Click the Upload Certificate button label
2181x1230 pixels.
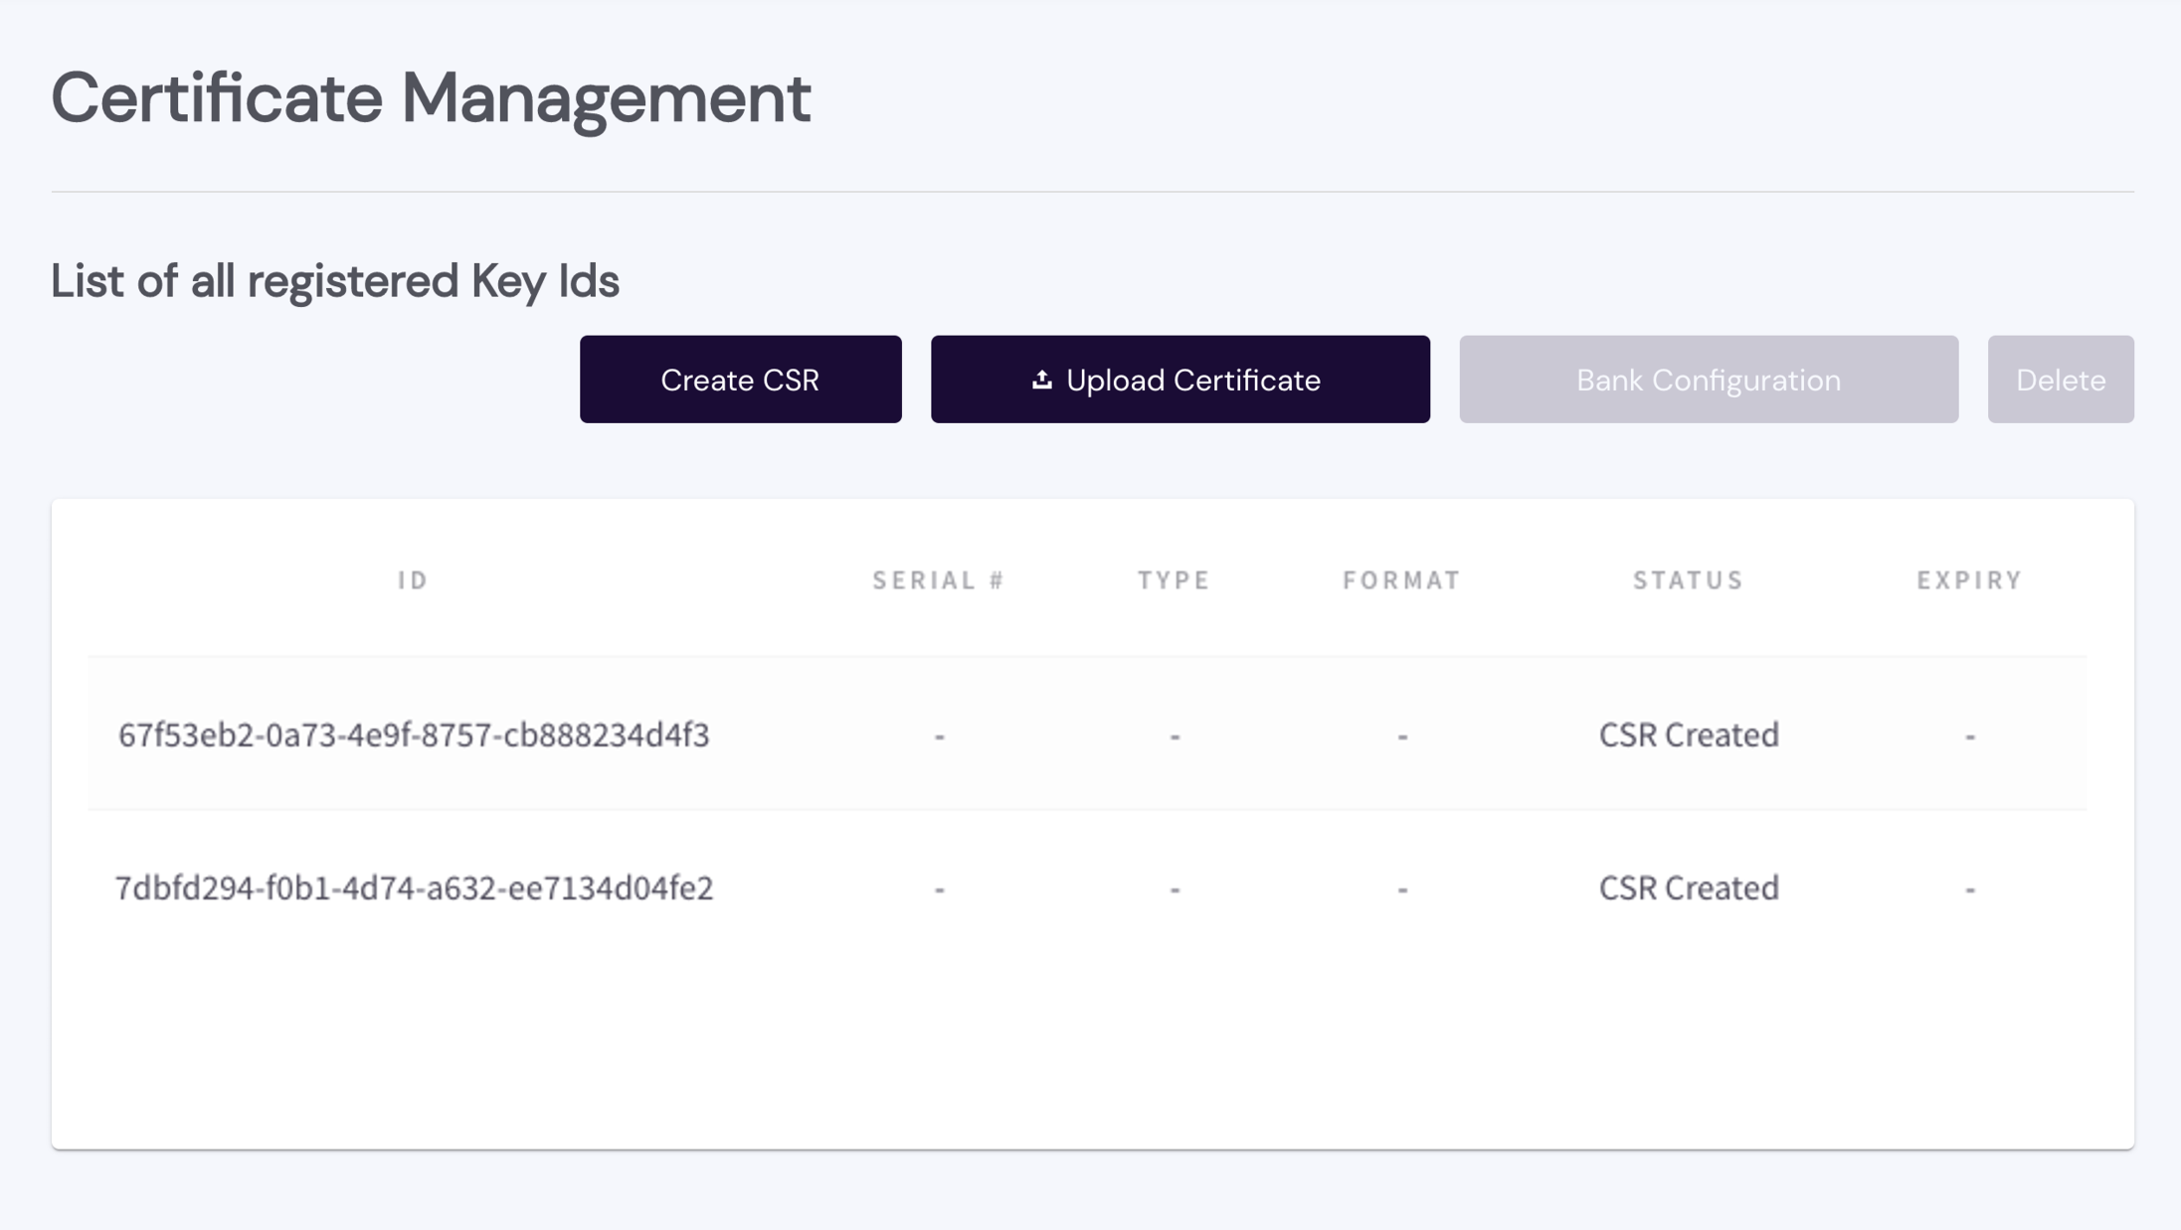(1193, 380)
